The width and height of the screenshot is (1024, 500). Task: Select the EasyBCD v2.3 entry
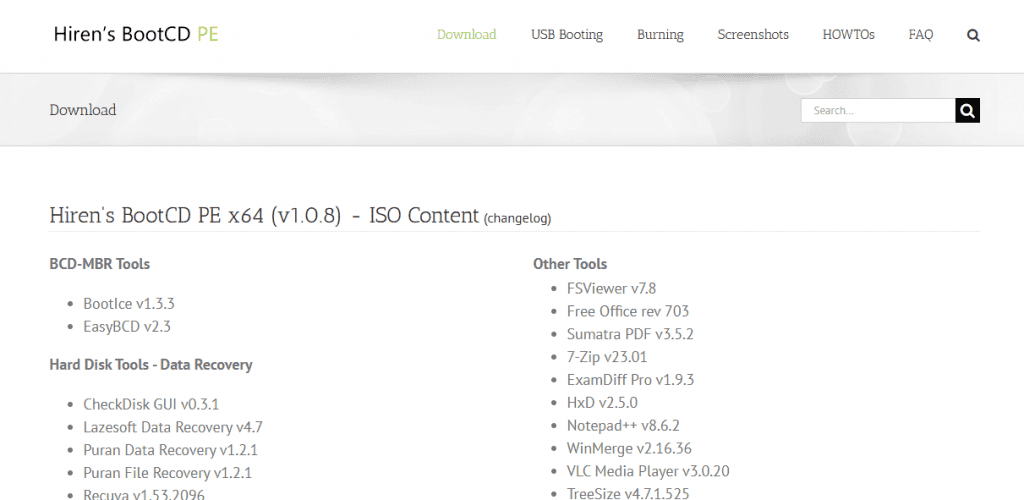[128, 326]
